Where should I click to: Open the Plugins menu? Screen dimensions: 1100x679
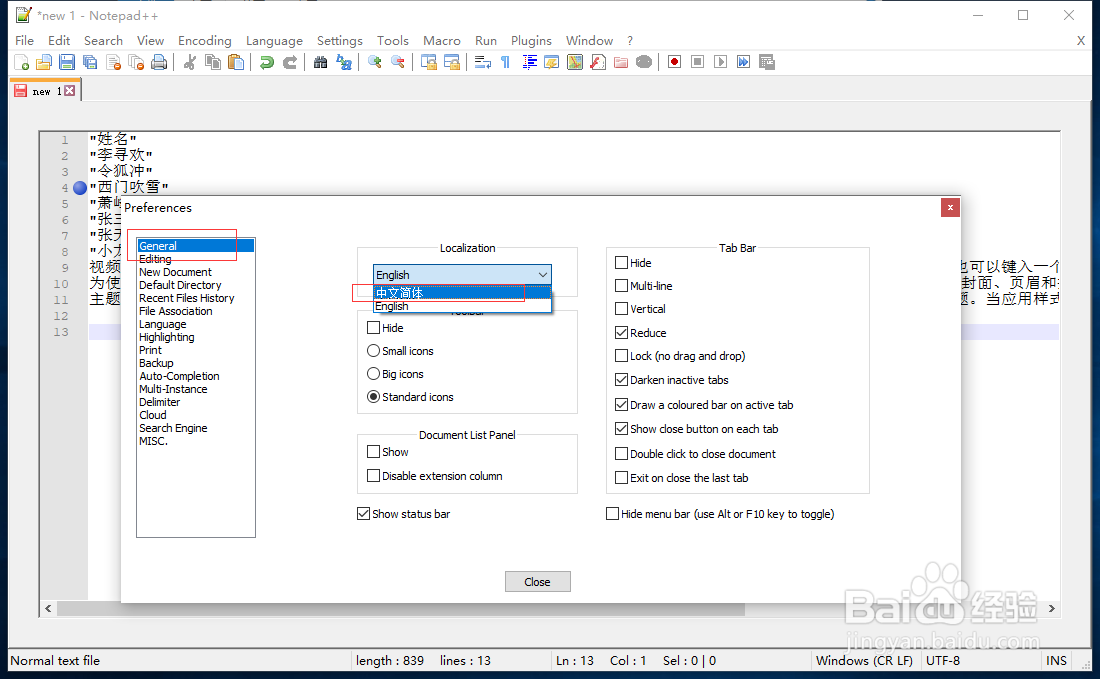coord(531,41)
